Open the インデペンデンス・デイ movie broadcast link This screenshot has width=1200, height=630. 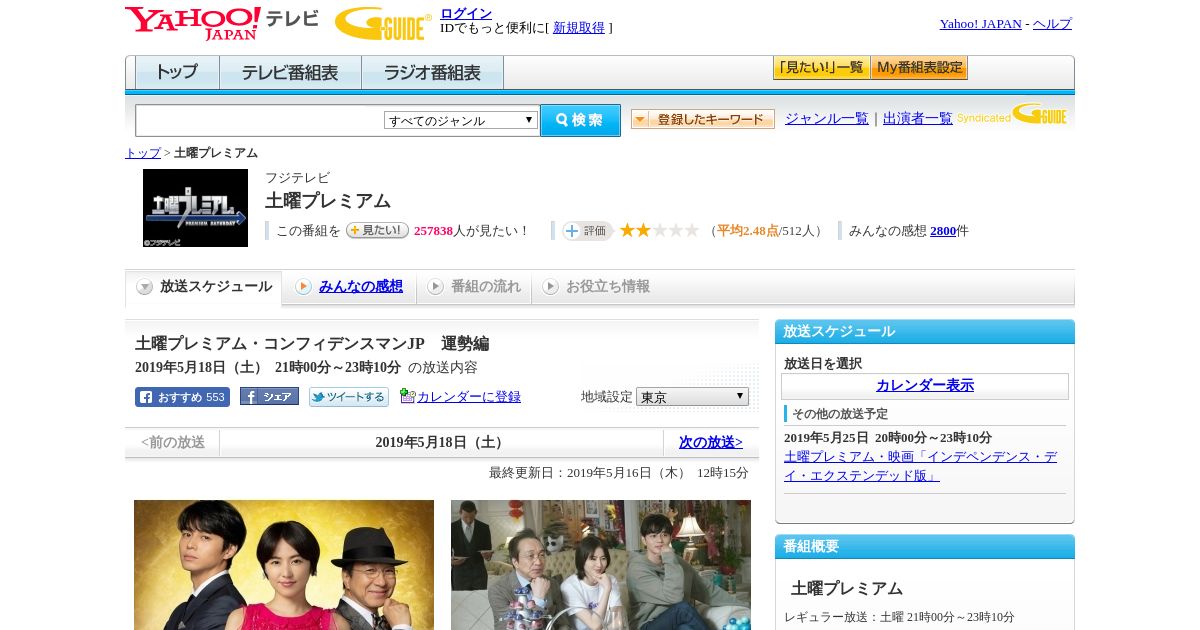[920, 466]
